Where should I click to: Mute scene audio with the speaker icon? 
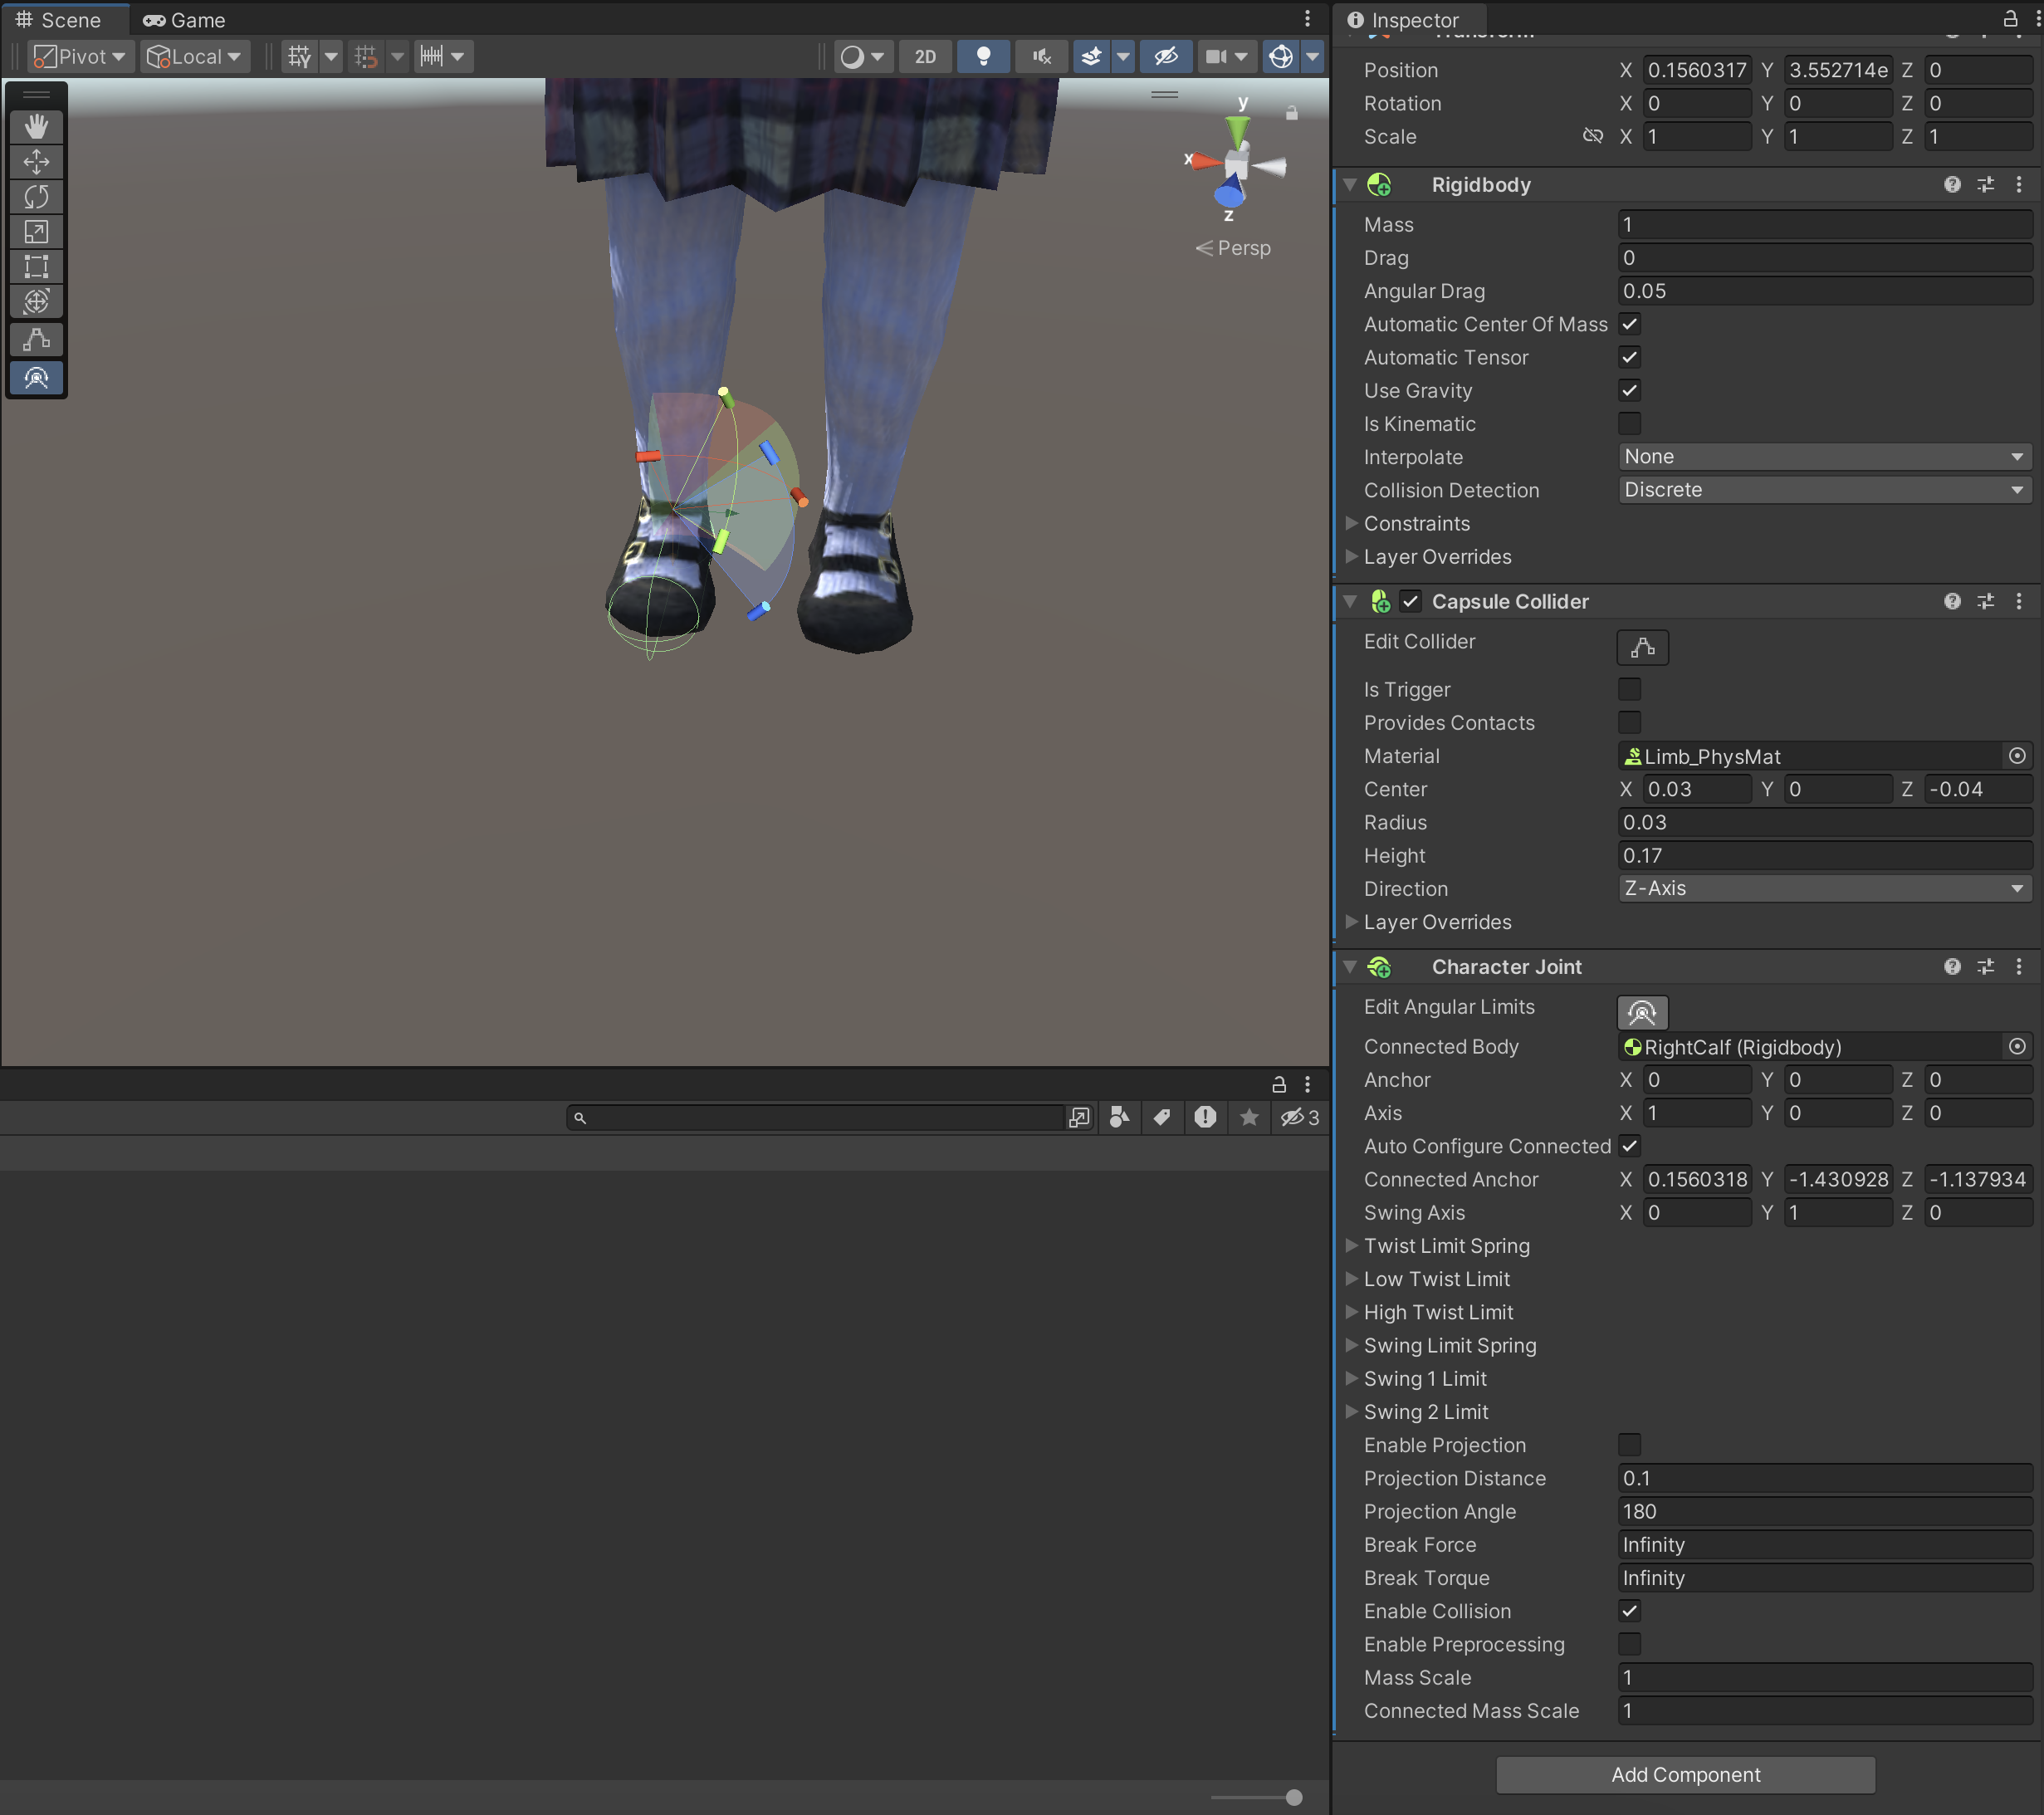(x=1041, y=56)
